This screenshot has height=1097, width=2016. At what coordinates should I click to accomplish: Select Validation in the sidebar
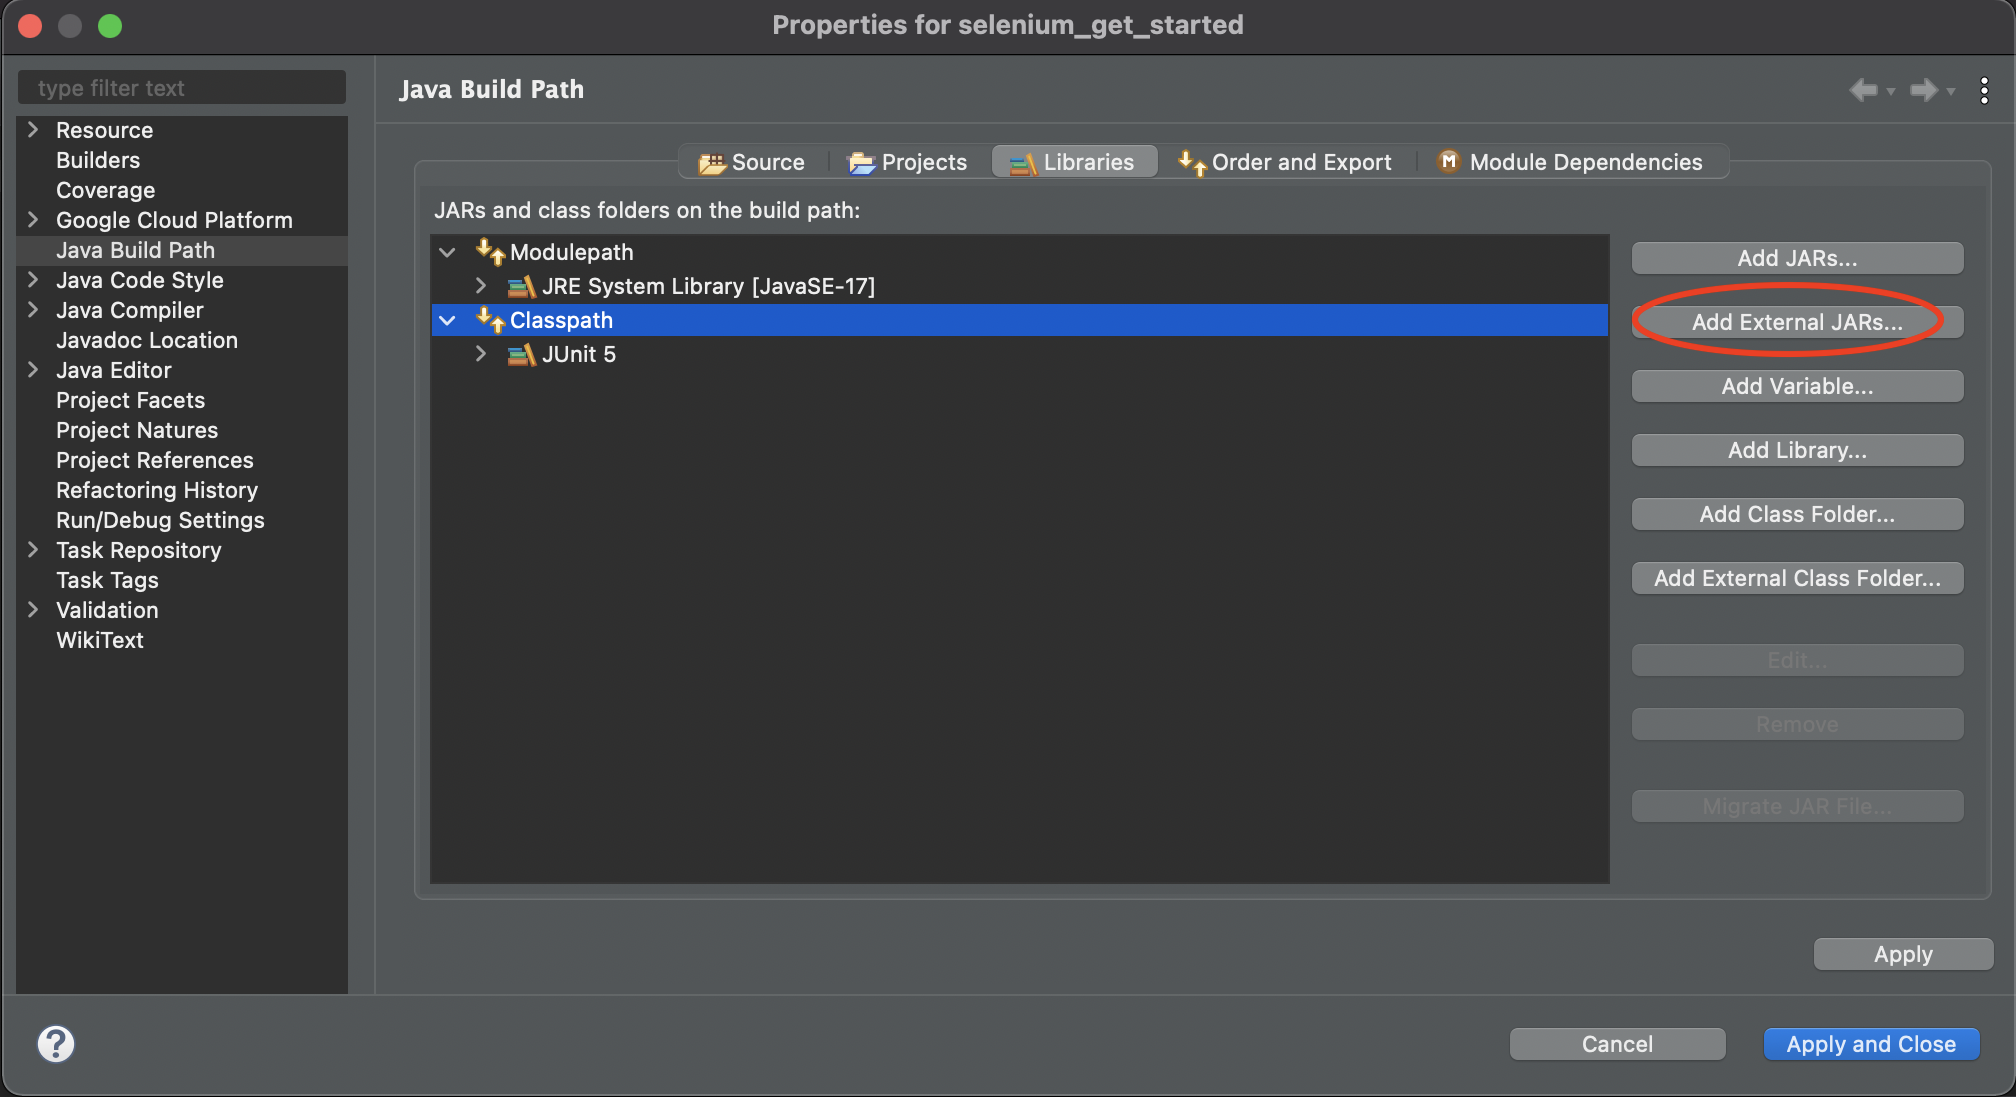click(x=107, y=610)
